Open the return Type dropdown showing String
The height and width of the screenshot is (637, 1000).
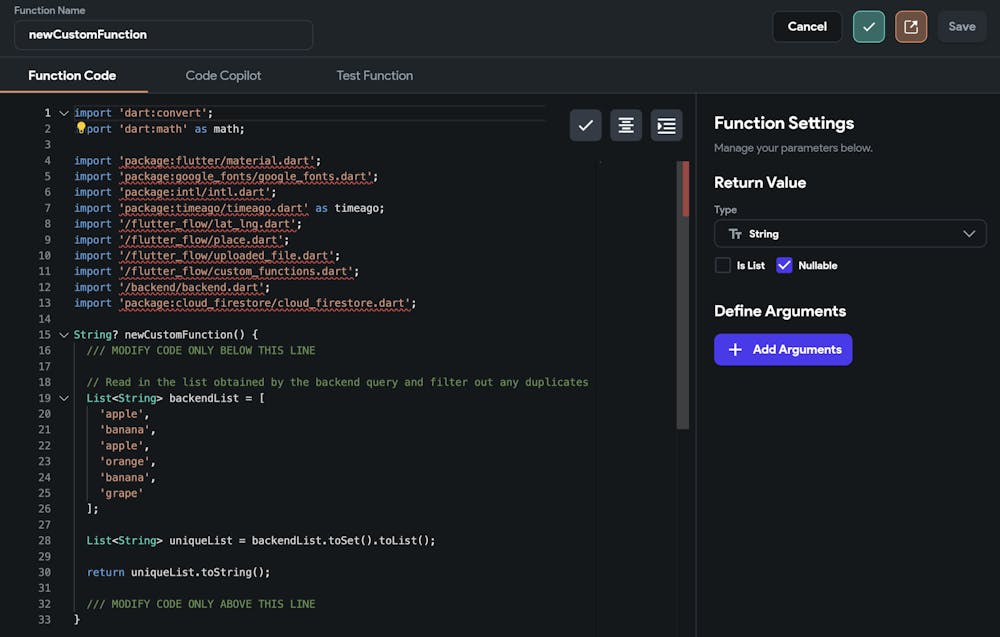pos(850,234)
